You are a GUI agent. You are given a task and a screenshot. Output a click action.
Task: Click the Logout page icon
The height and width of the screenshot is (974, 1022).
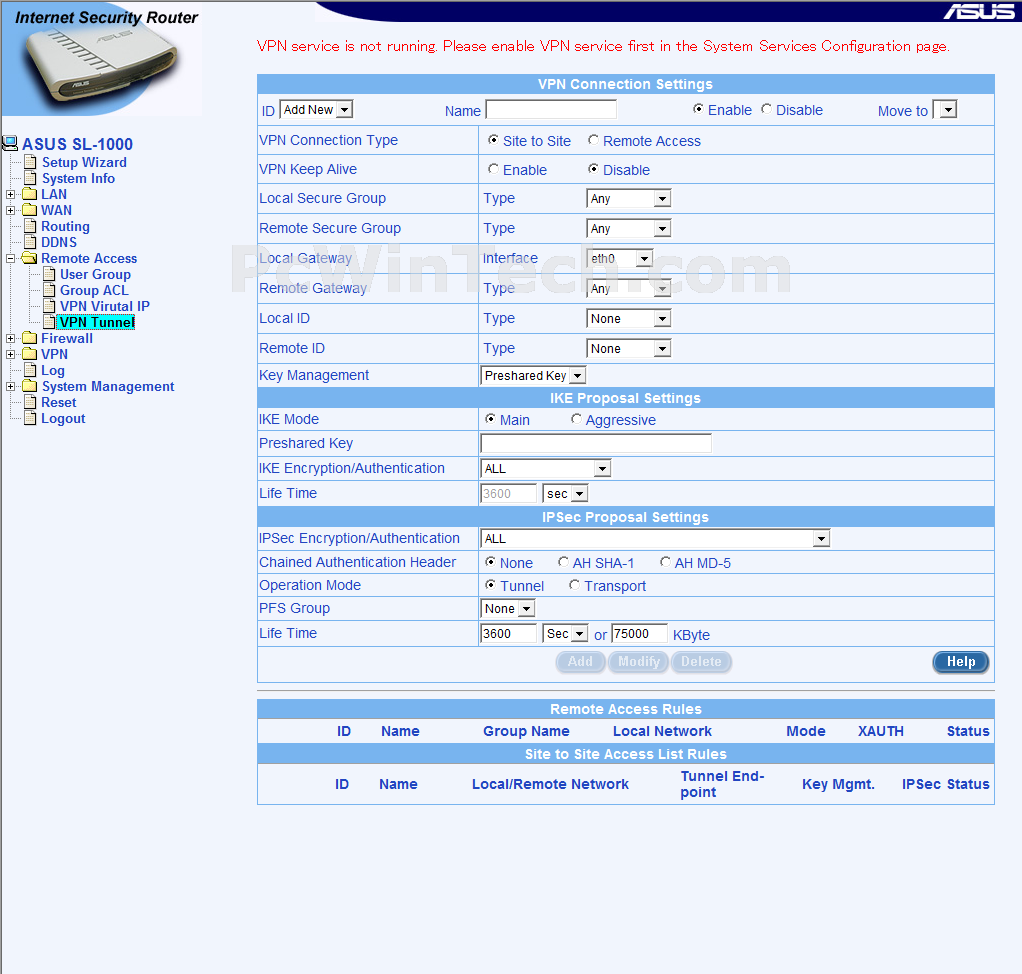coord(30,418)
